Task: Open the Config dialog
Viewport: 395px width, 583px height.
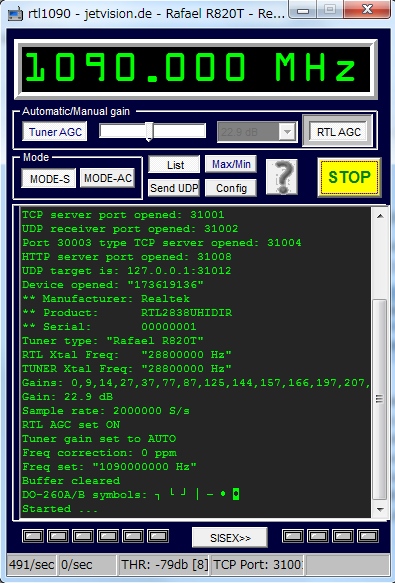Action: pos(231,188)
